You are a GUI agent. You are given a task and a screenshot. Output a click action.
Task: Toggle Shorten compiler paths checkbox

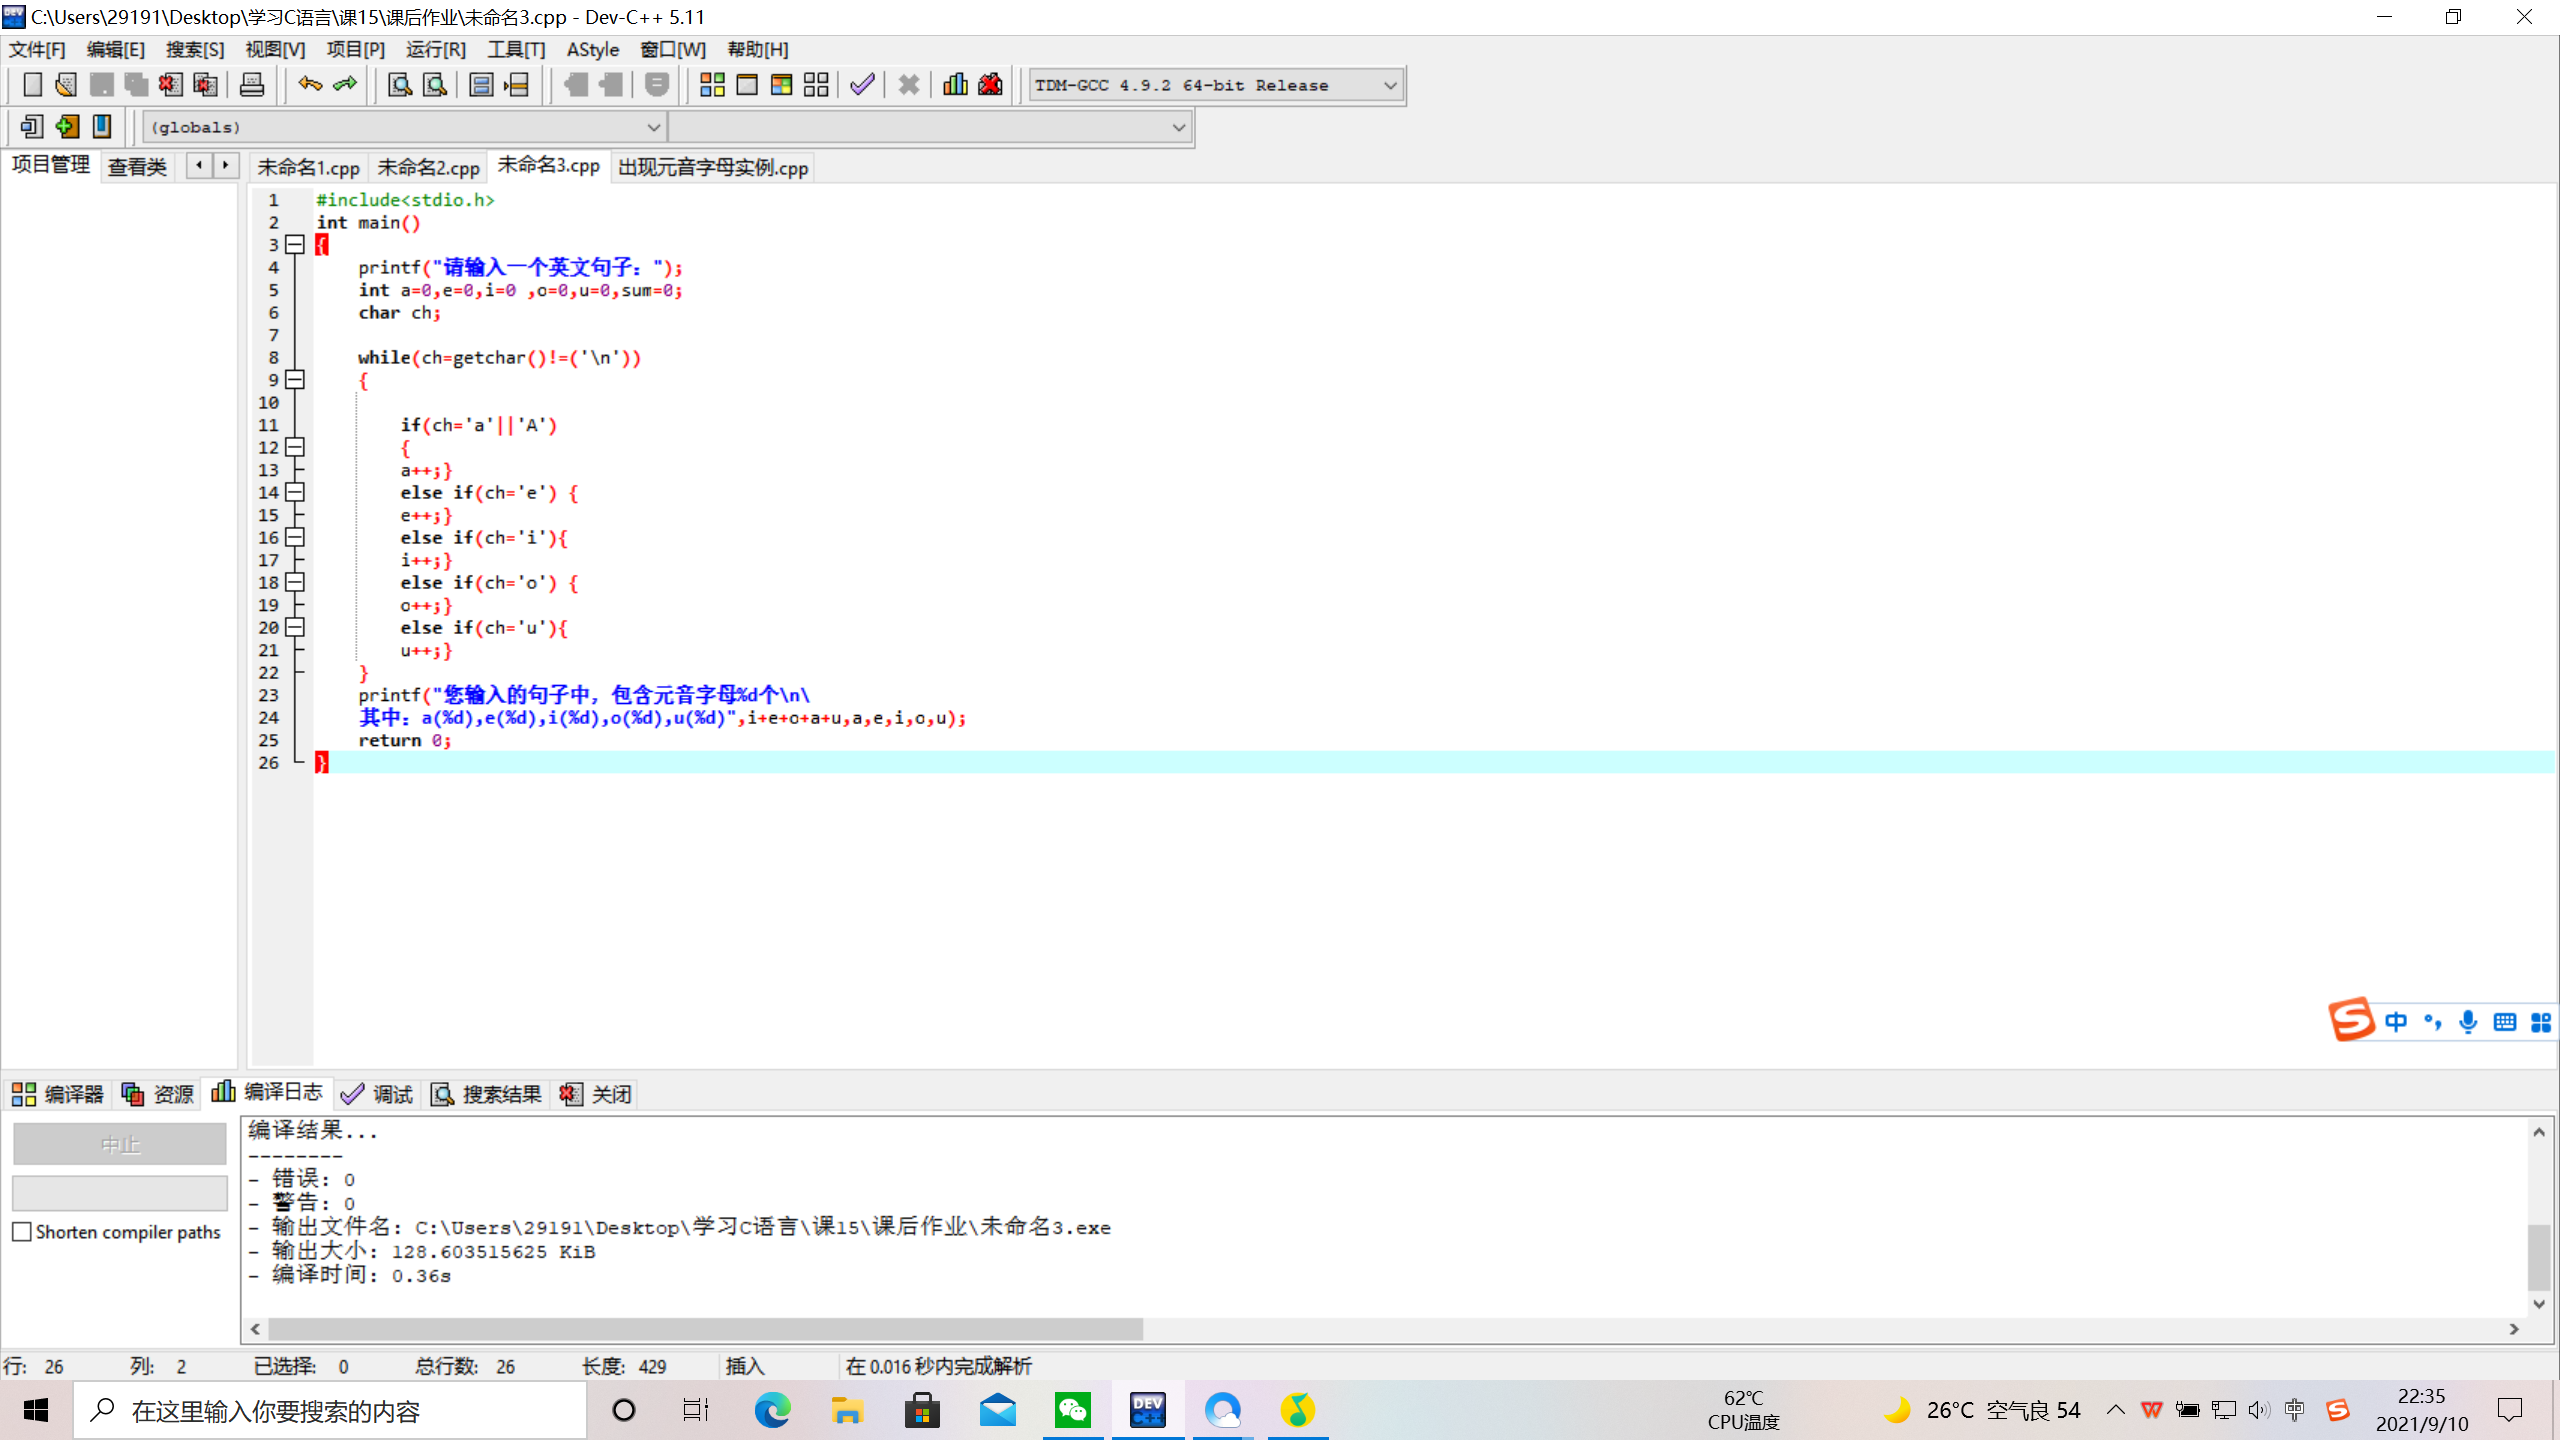point(22,1232)
